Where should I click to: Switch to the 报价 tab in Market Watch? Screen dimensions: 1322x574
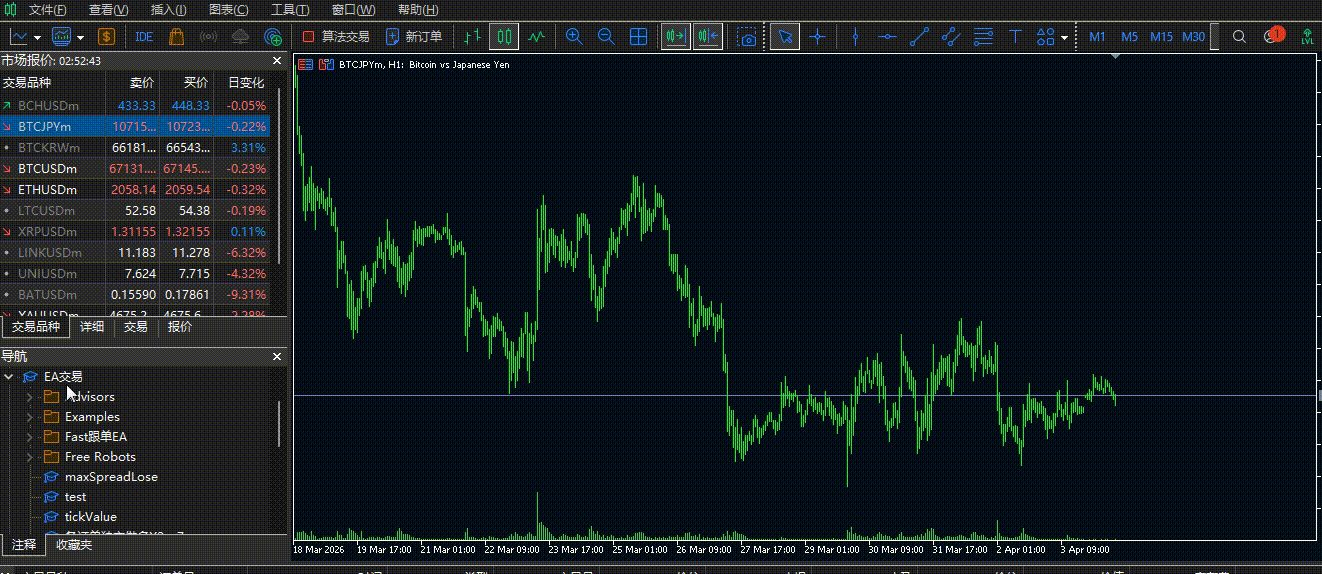coord(180,327)
